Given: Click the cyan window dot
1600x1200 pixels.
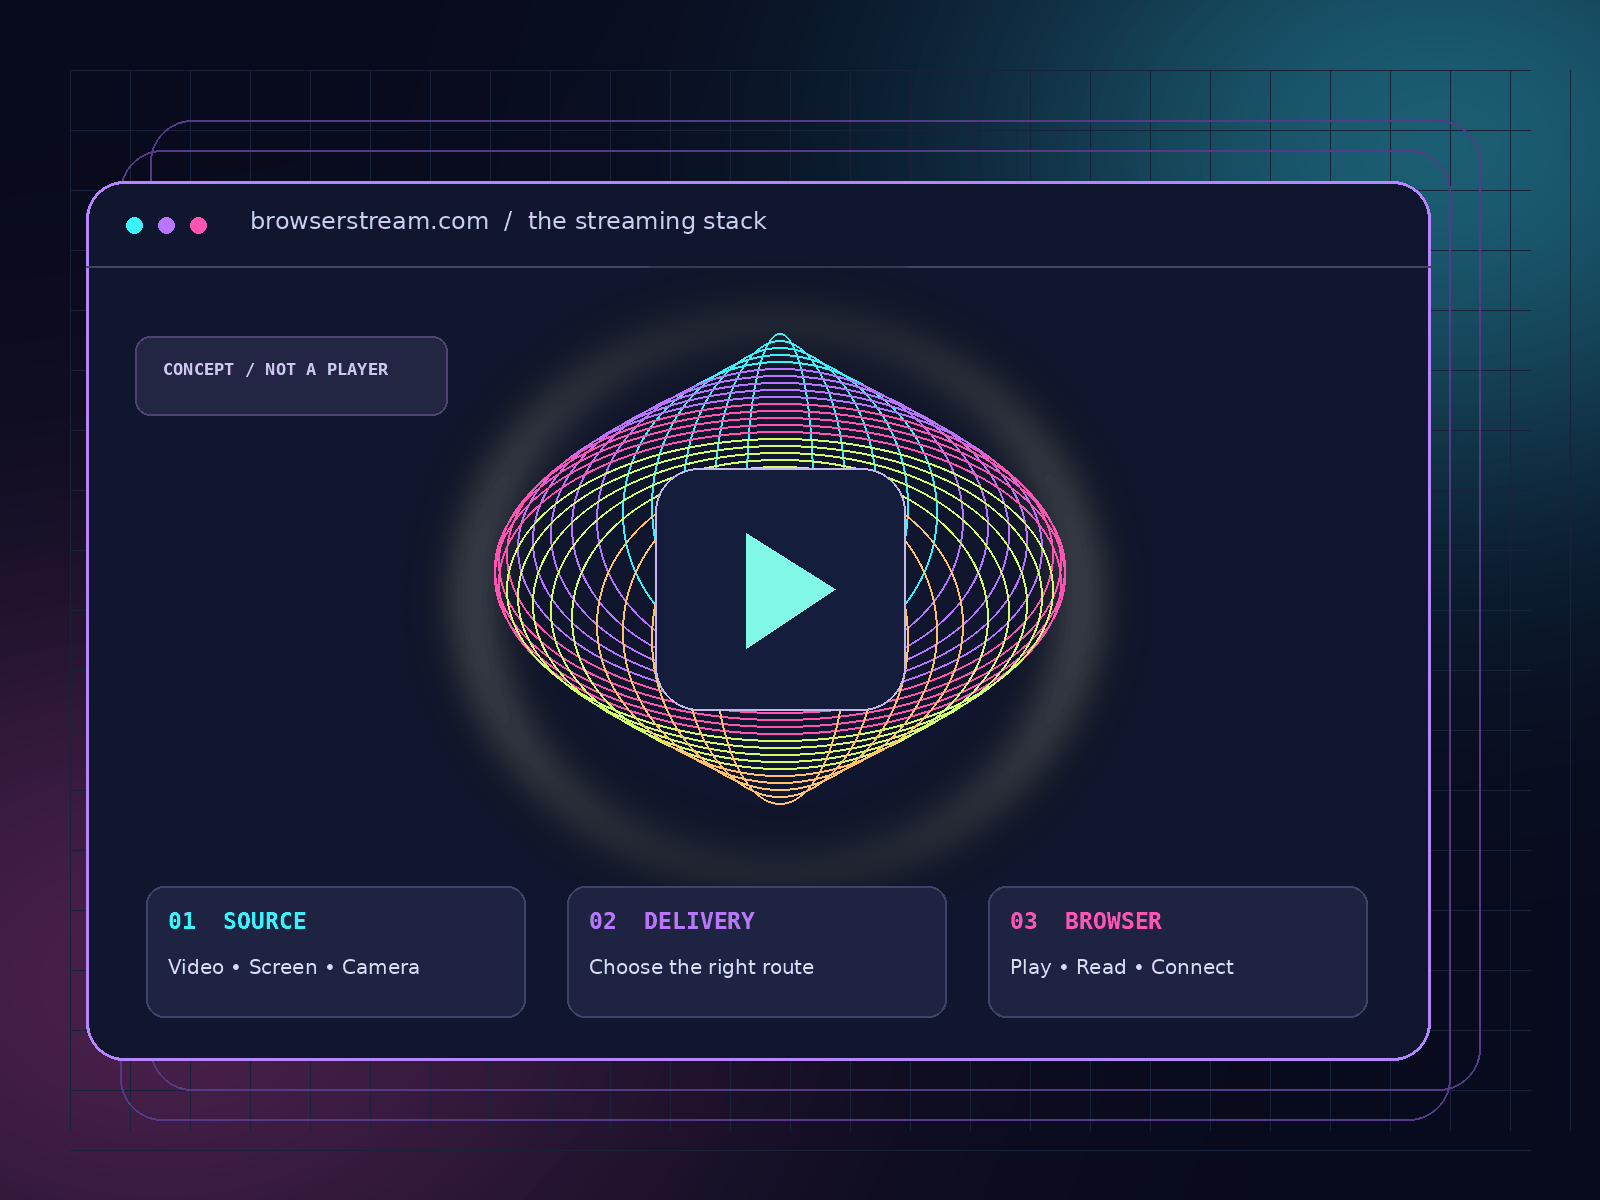Looking at the screenshot, I should point(134,225).
